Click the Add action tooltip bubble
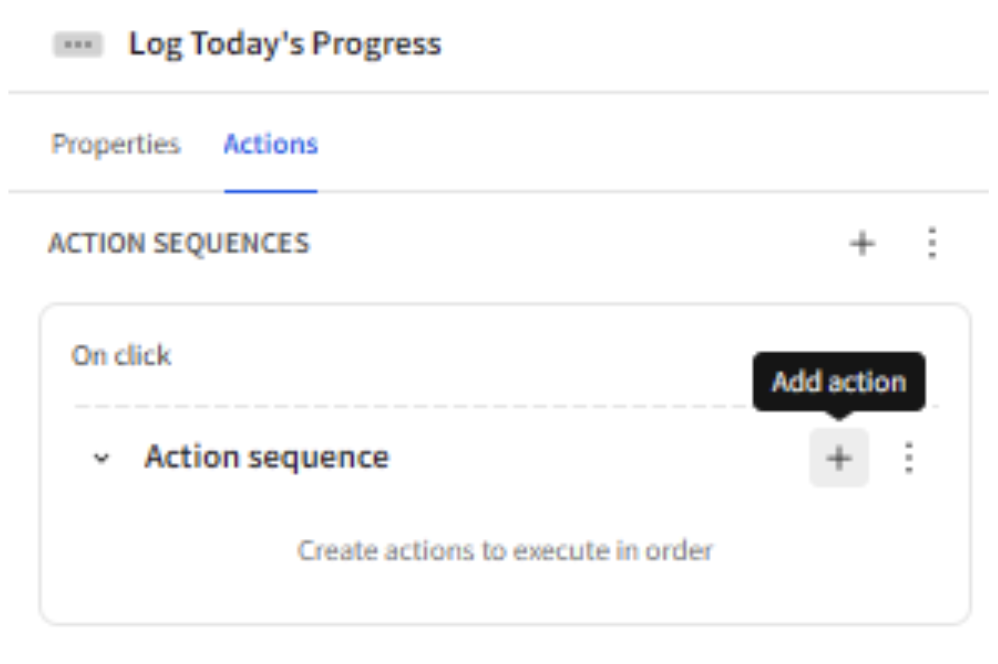The height and width of the screenshot is (664, 998). click(839, 382)
